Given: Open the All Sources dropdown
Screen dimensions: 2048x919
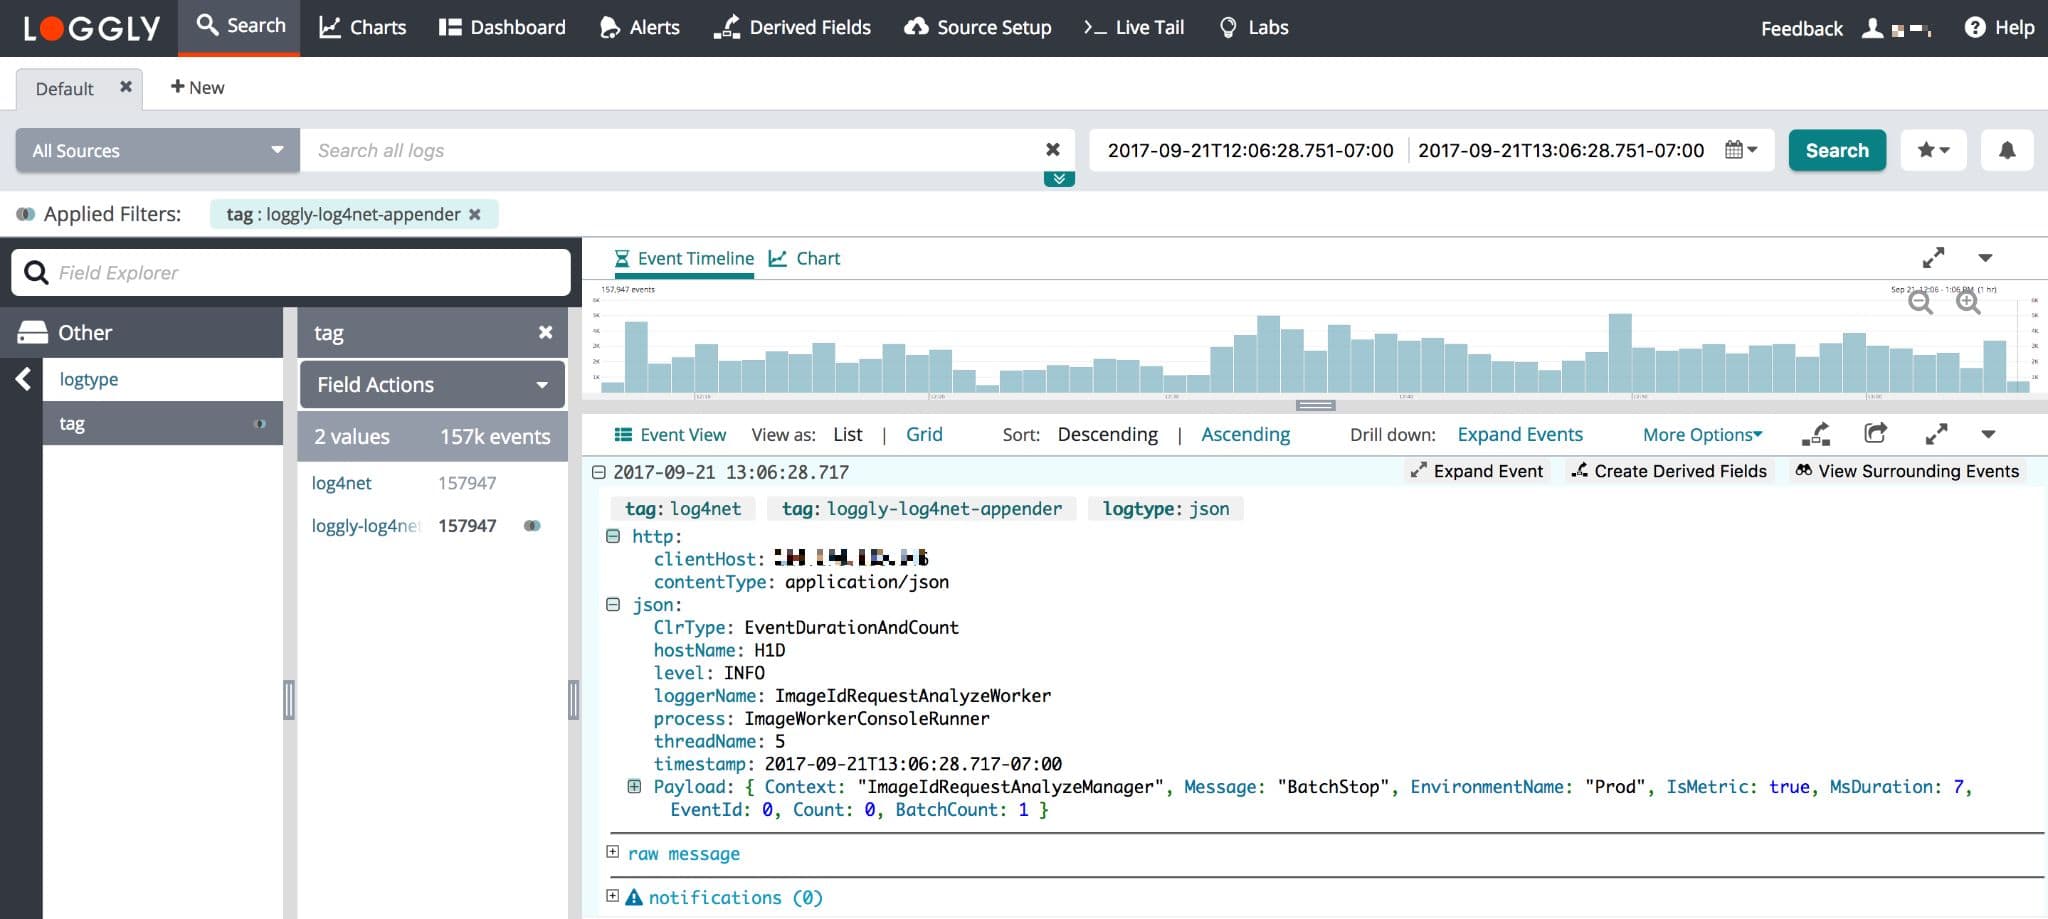Looking at the screenshot, I should click(x=157, y=150).
